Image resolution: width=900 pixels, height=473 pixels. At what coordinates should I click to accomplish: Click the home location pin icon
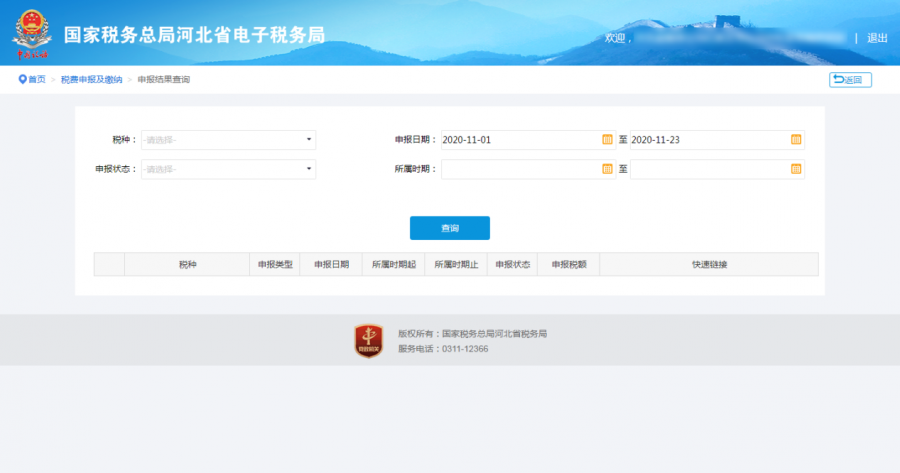22,79
